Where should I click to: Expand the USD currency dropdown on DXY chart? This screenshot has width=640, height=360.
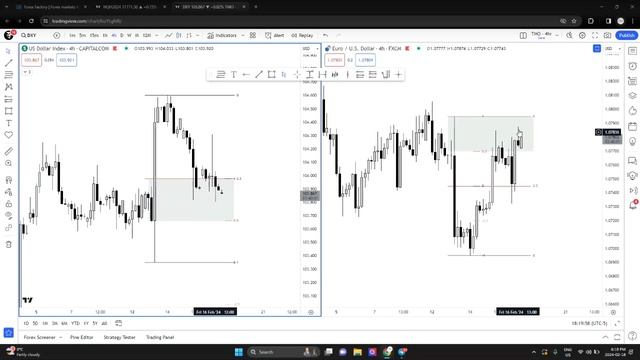tap(311, 49)
